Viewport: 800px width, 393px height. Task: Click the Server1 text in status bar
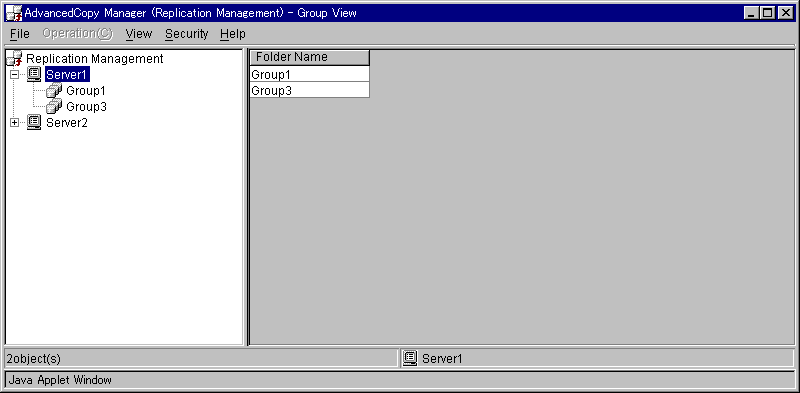pyautogui.click(x=442, y=359)
